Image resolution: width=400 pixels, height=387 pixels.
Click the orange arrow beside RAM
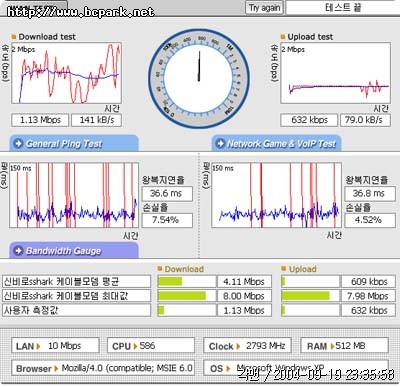pyautogui.click(x=332, y=346)
